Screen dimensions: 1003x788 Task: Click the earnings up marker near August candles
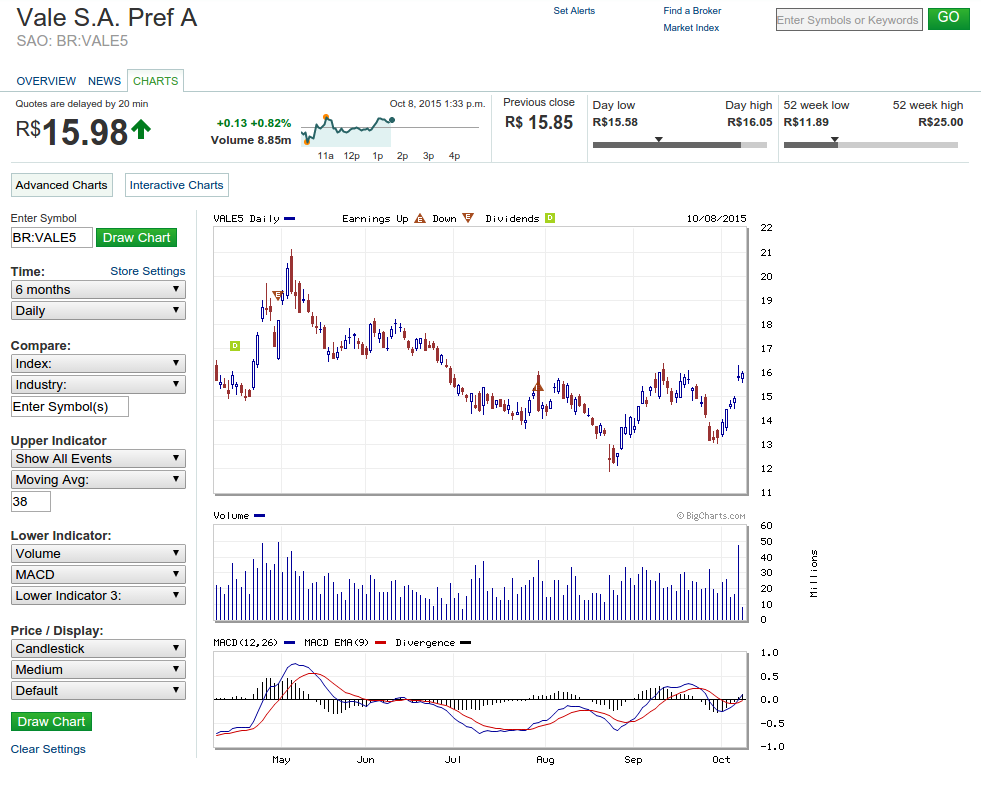coord(538,386)
